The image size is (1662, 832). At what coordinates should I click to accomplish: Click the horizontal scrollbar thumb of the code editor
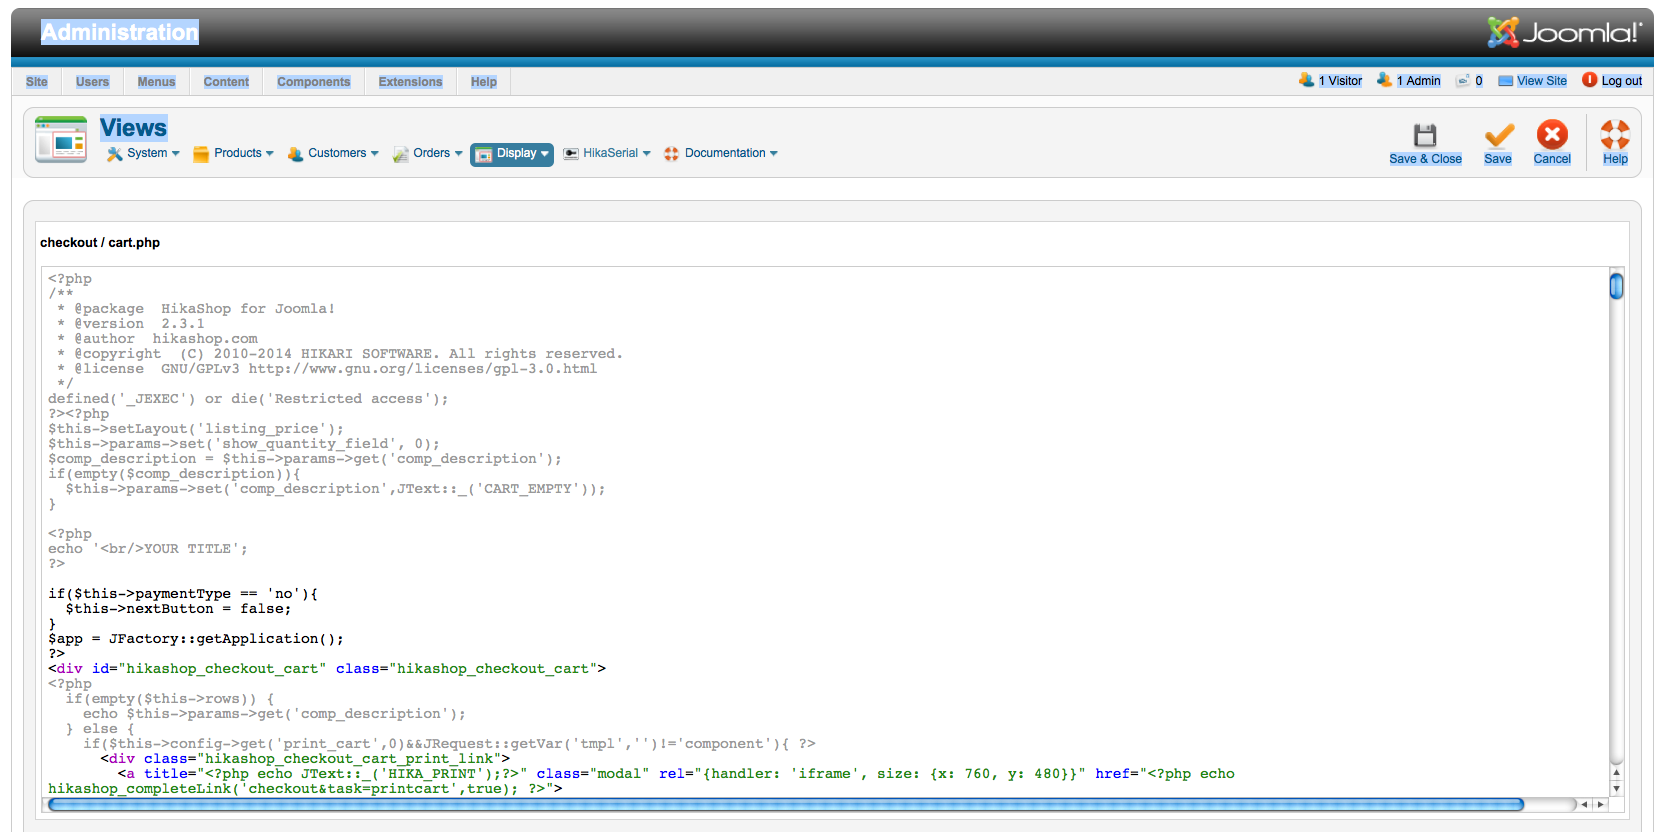[x=786, y=804]
